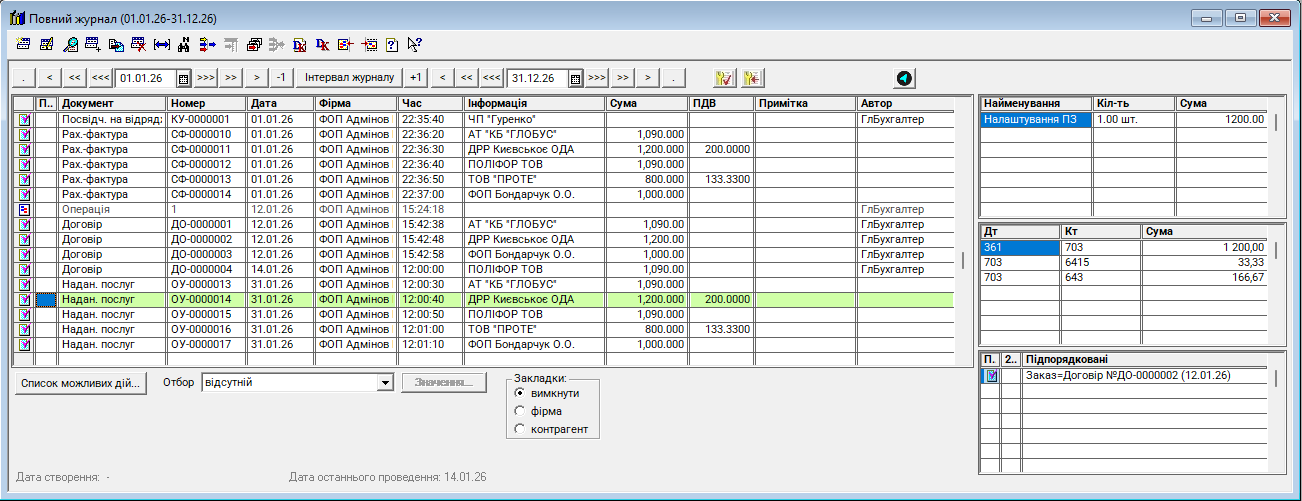Open 'Список можливих дій...' button
Screen dimensions: 1302x501
(82, 382)
